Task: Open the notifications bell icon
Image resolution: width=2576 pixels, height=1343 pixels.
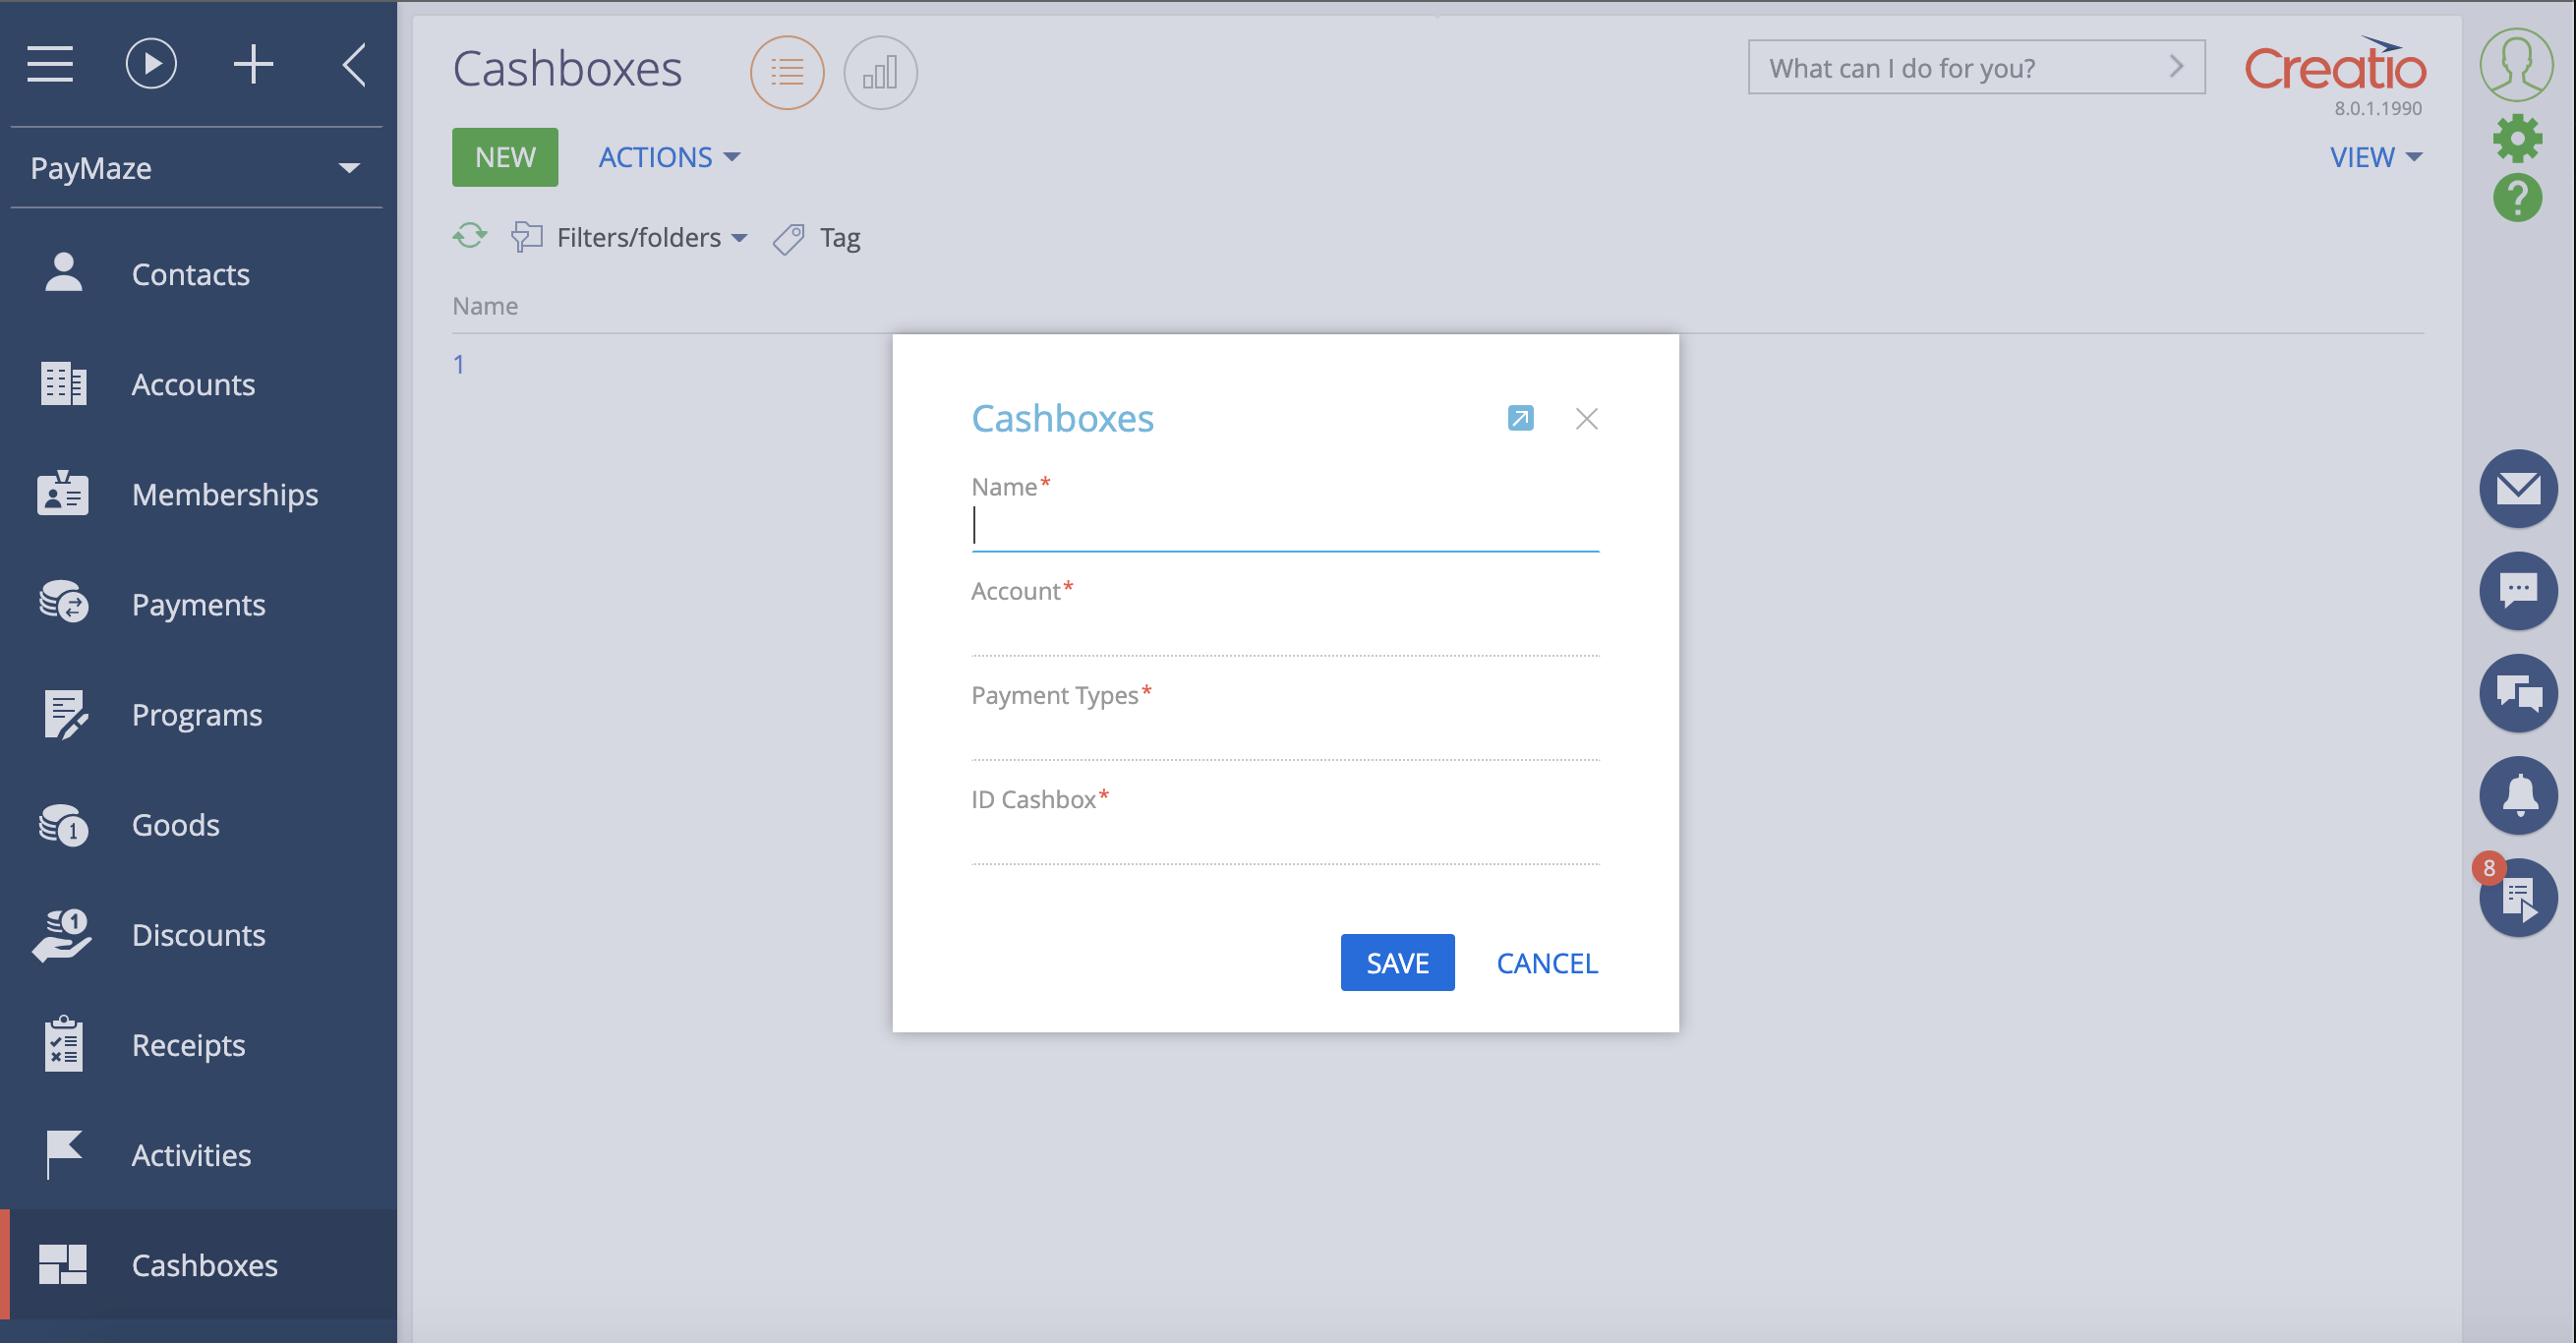Action: (x=2518, y=795)
